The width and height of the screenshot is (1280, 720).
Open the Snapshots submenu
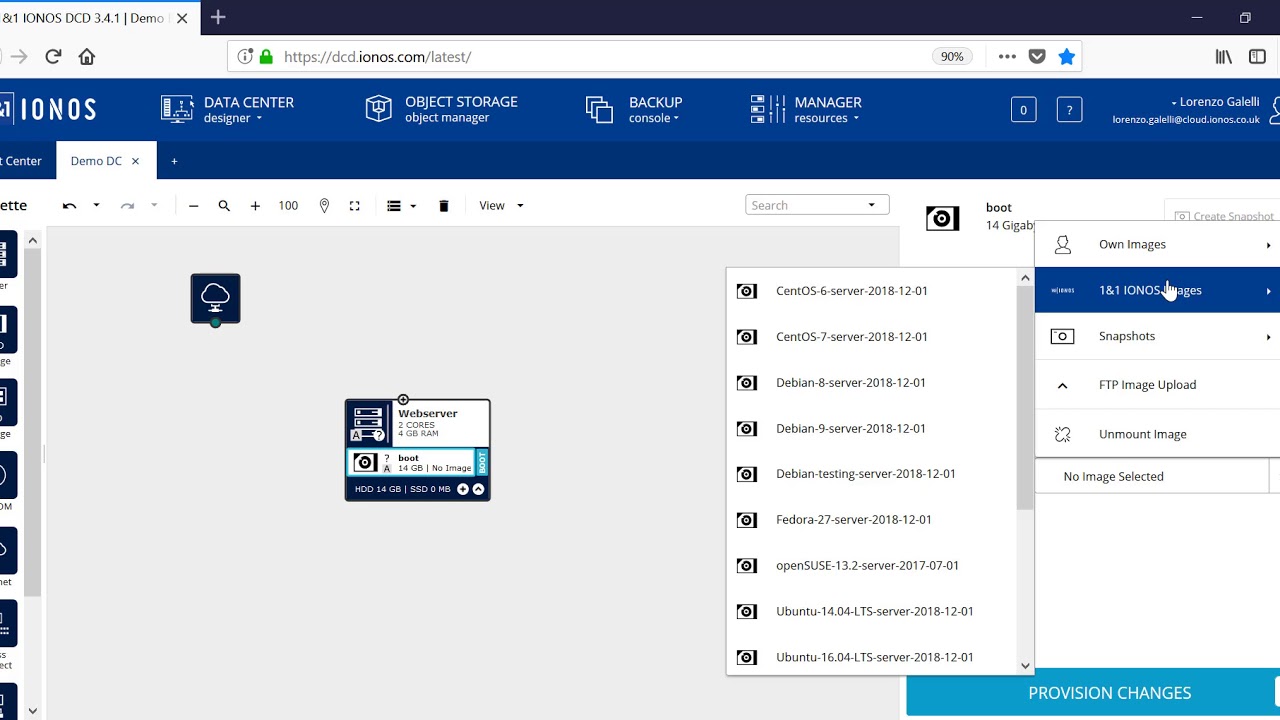pos(1158,337)
